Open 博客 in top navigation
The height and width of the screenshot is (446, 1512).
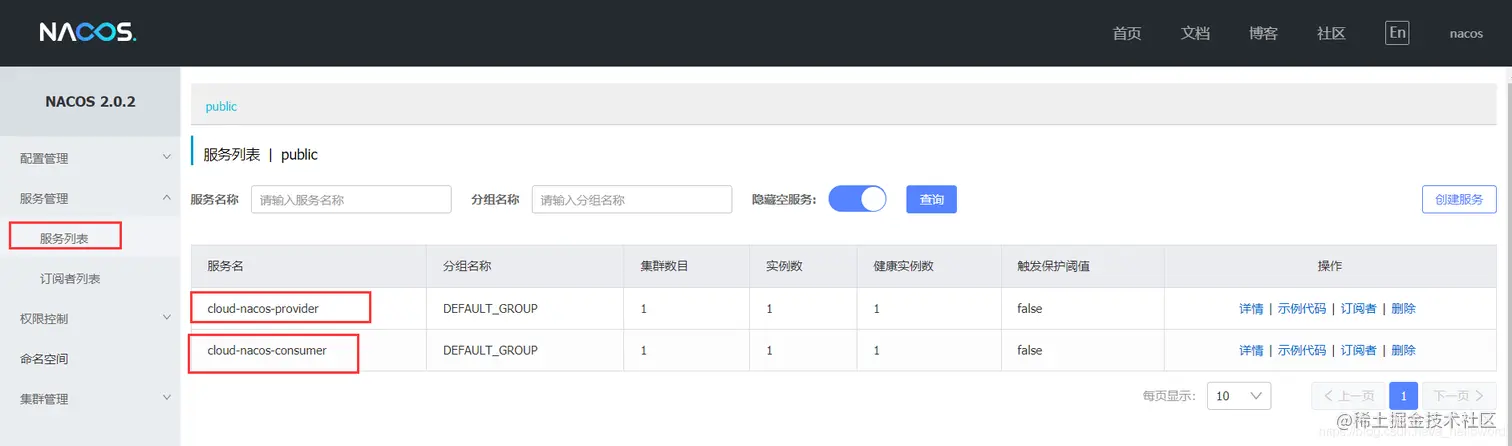click(x=1263, y=33)
